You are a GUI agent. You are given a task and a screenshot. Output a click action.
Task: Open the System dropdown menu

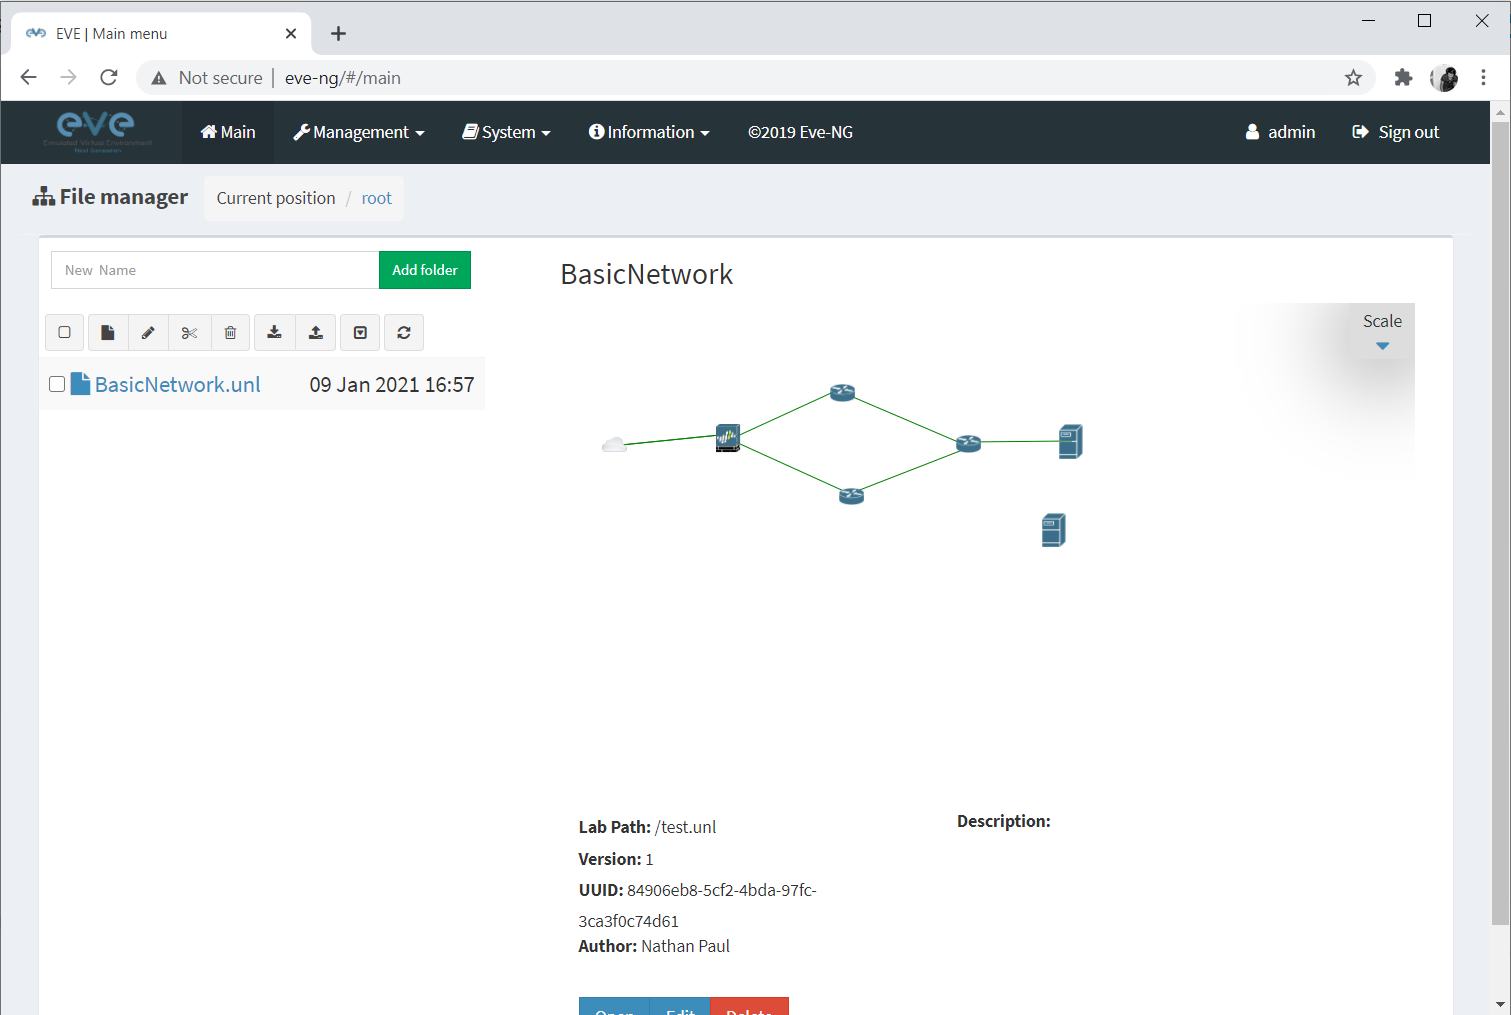pos(506,131)
